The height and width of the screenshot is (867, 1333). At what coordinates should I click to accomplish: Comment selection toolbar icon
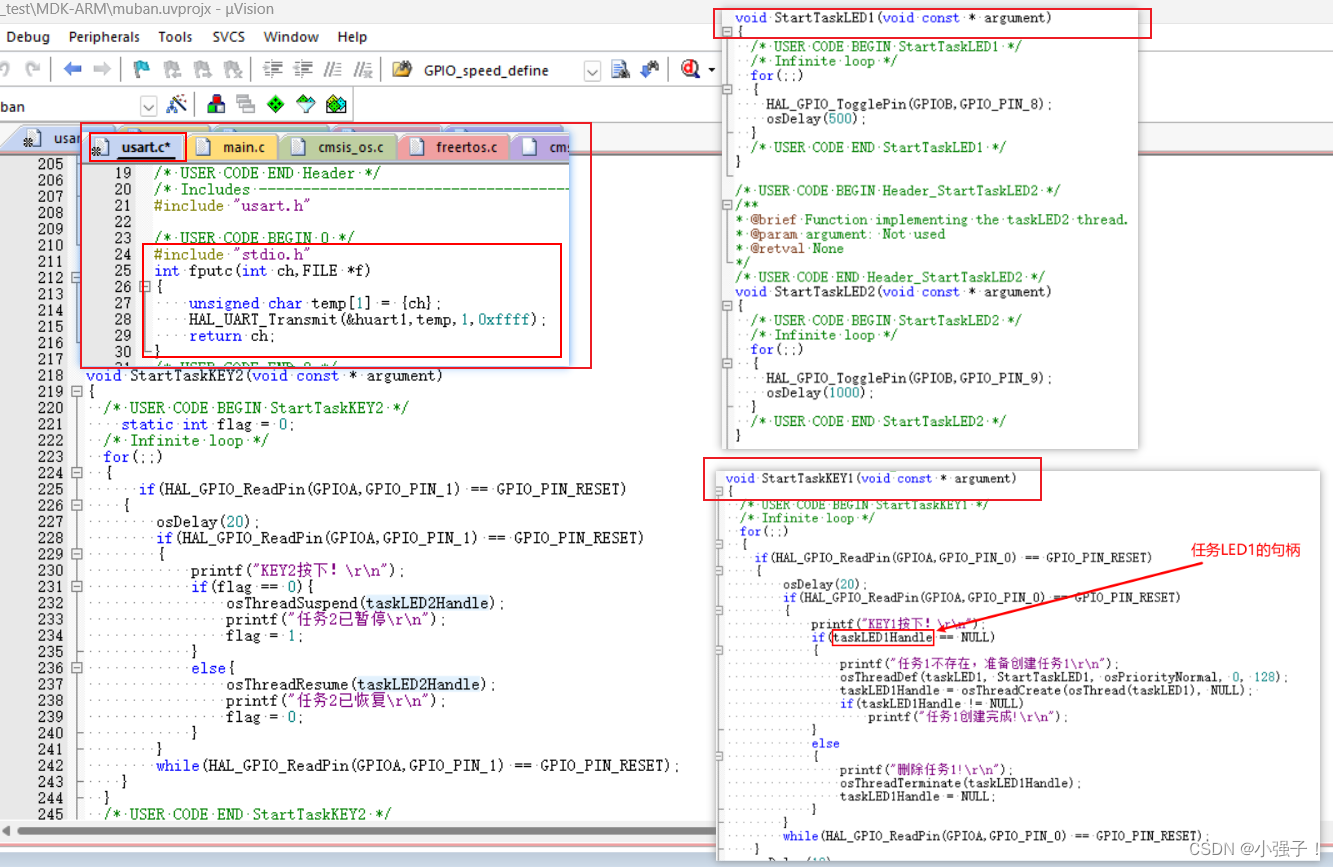click(334, 70)
